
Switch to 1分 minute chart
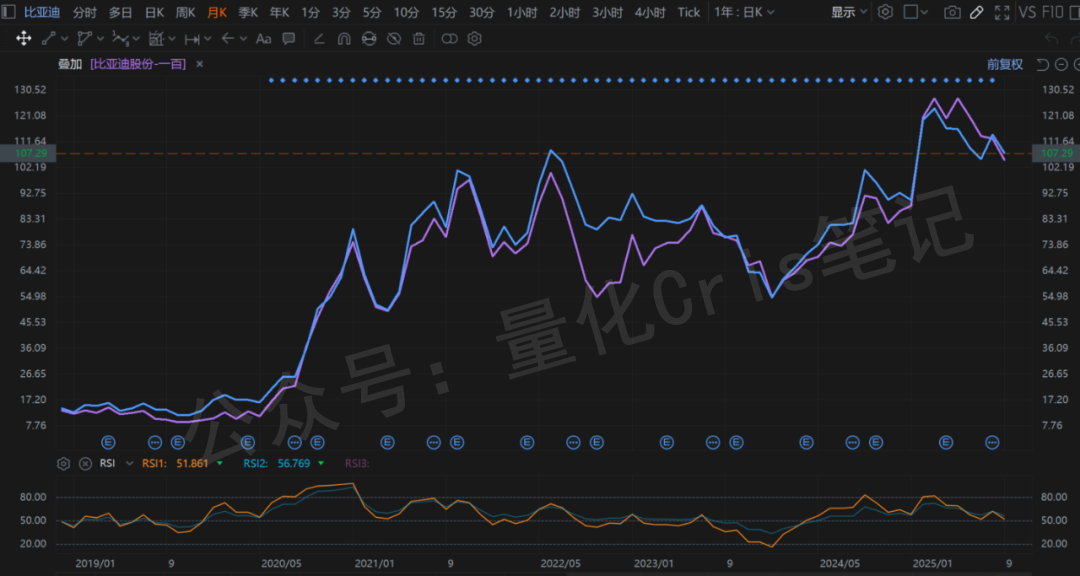pyautogui.click(x=310, y=12)
